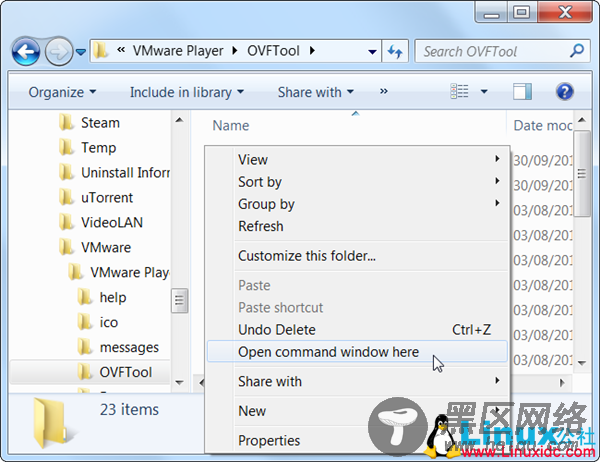Expand arrow after OVFTool breadcrumb
The height and width of the screenshot is (462, 600).
click(312, 51)
